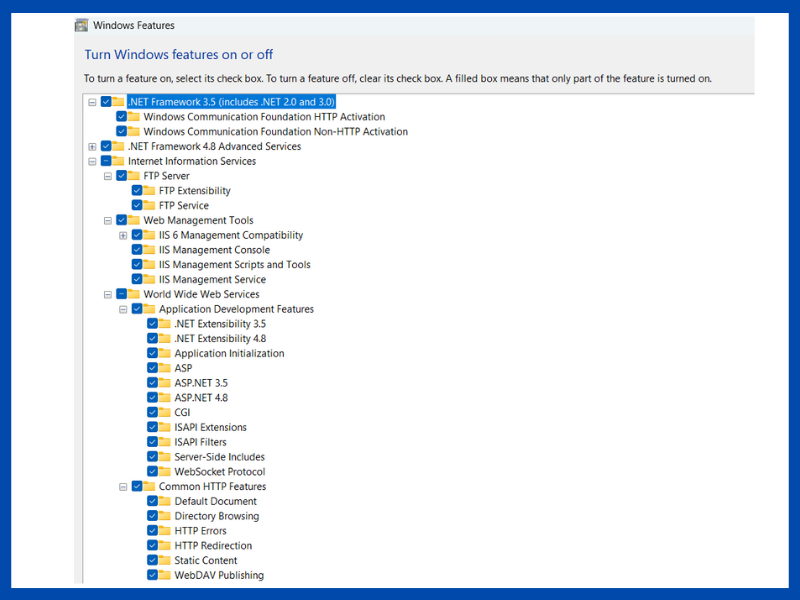Uncheck the ASP.NET 4.8 checkbox

pyautogui.click(x=152, y=397)
